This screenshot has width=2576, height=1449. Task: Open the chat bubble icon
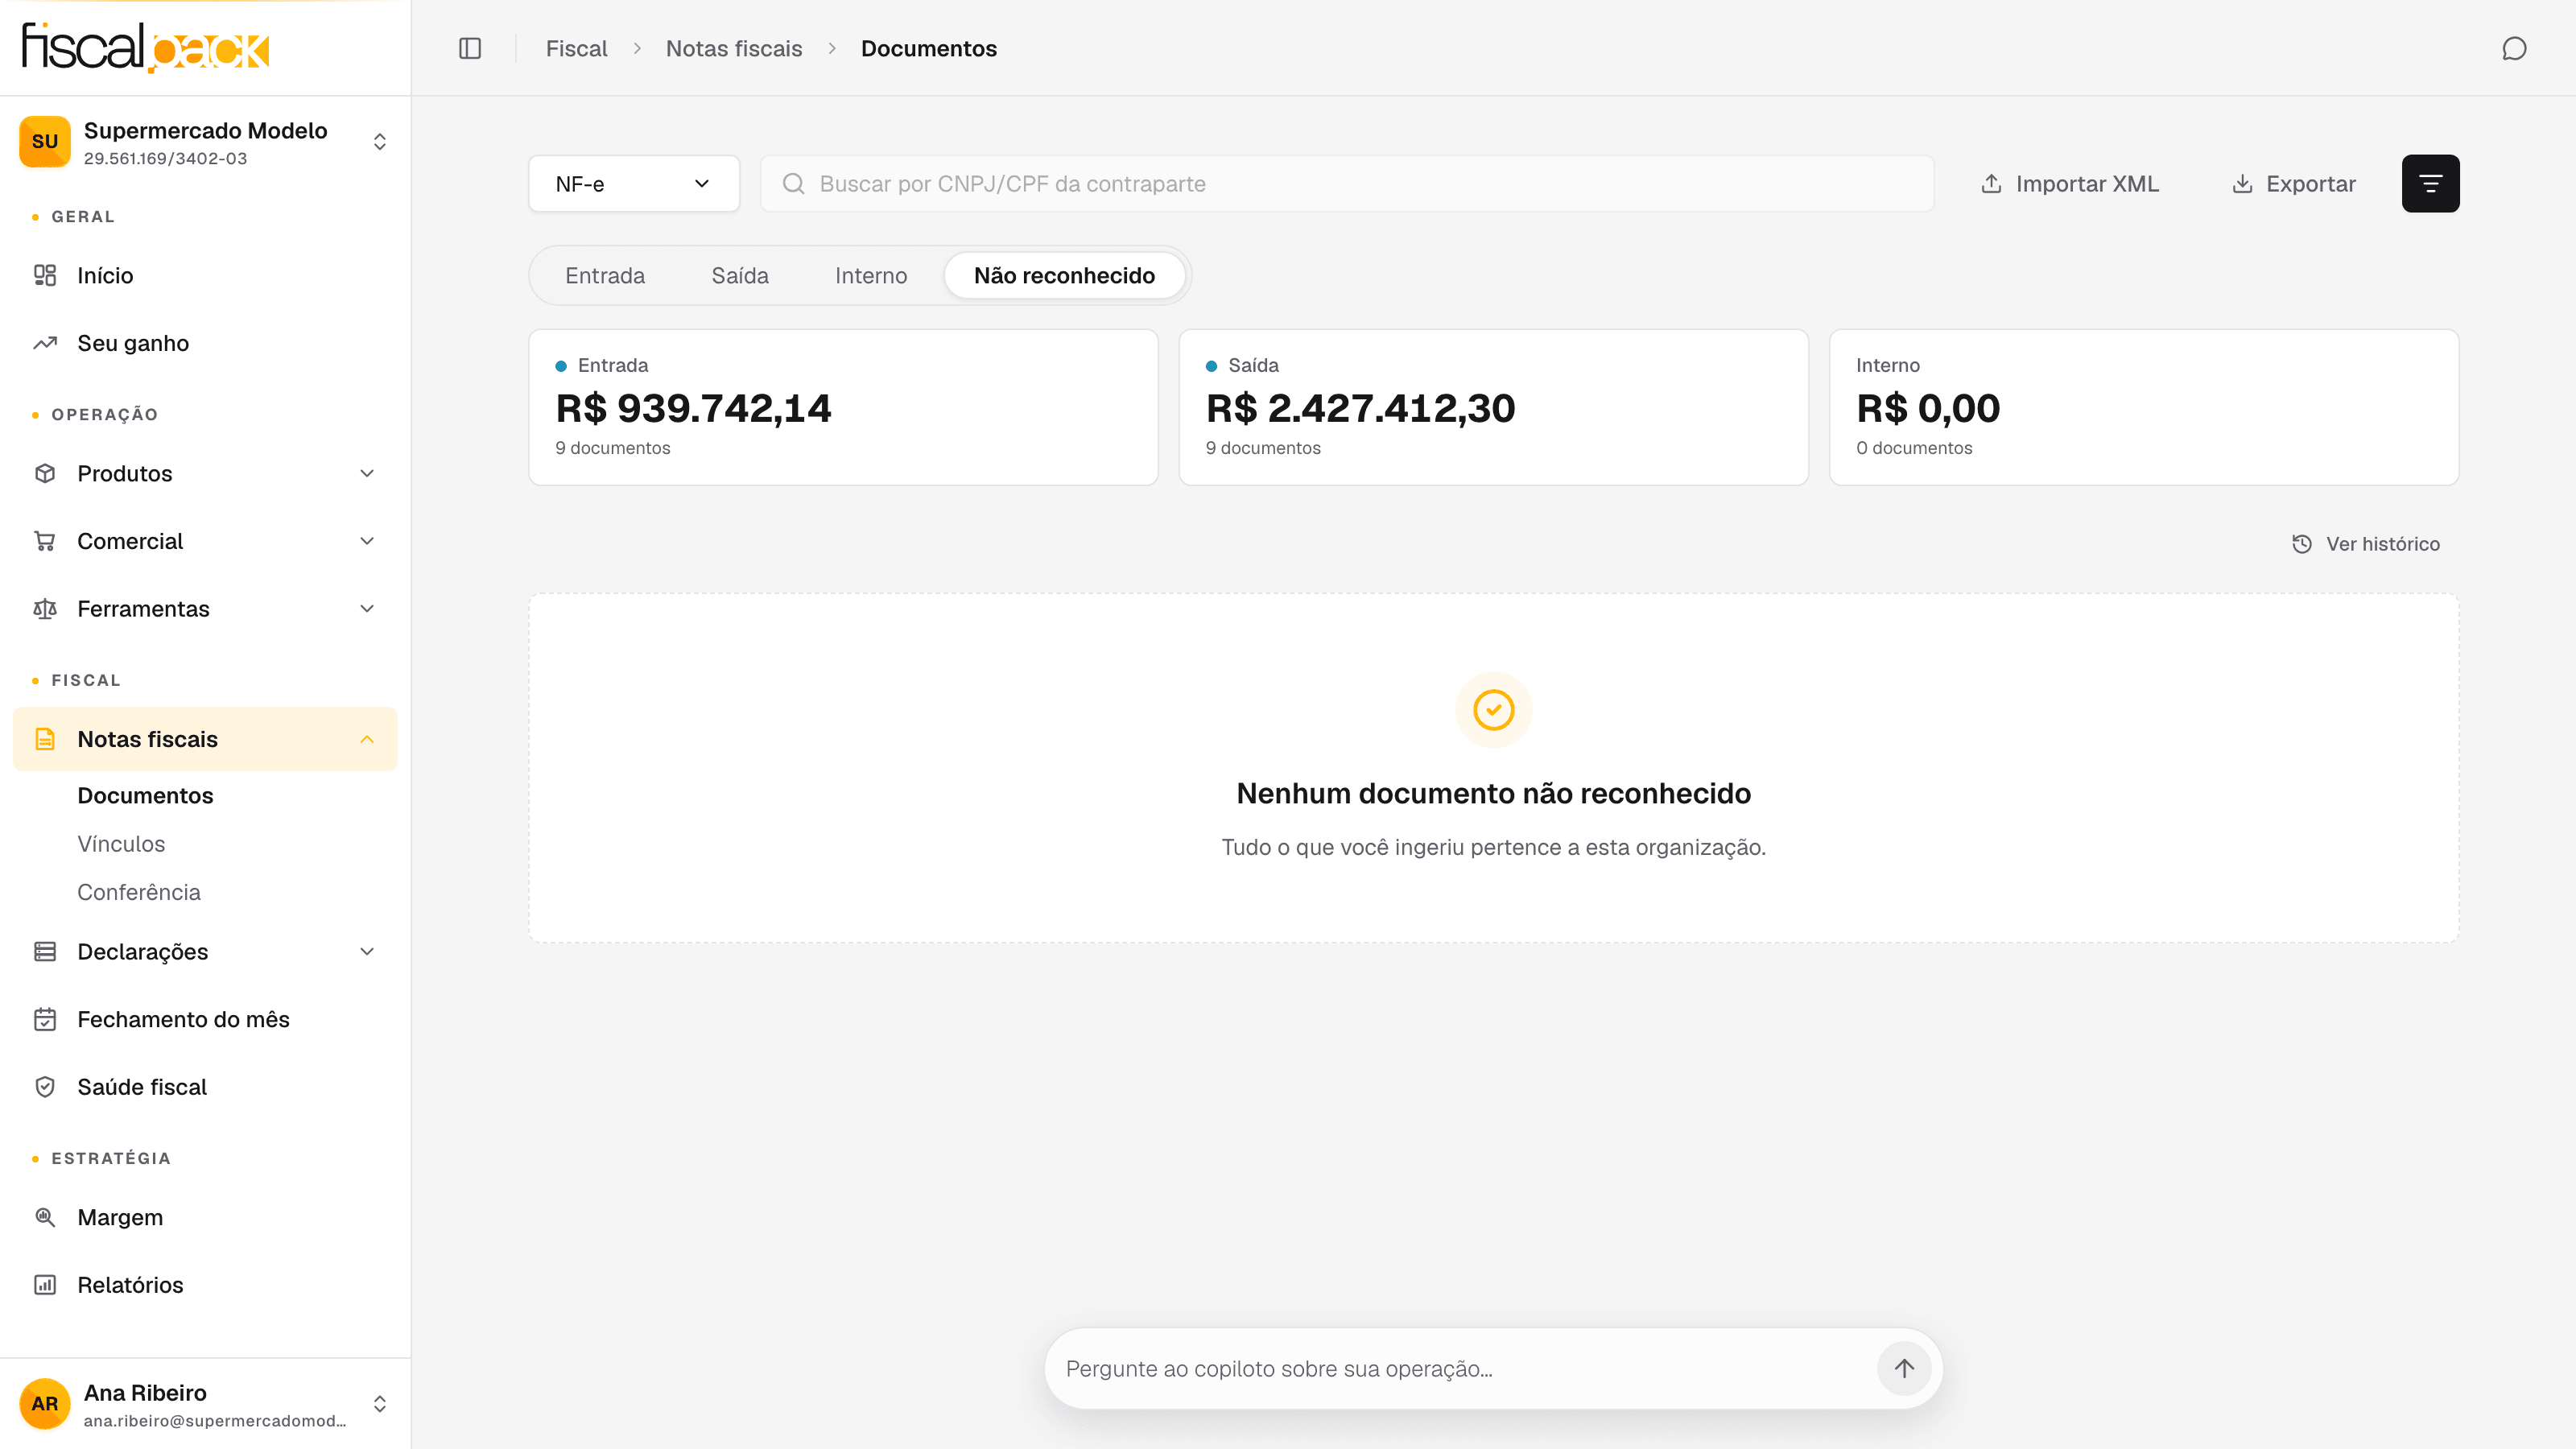click(2514, 48)
